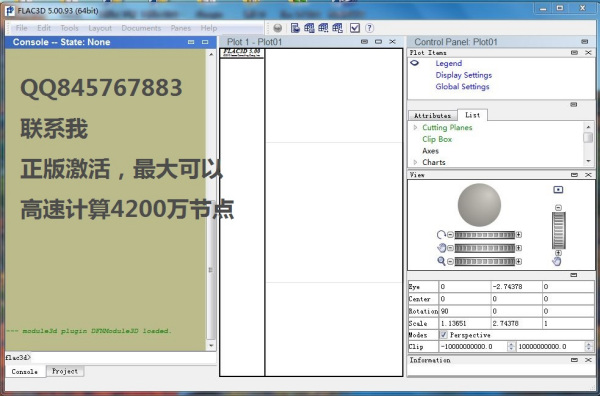Click the grey sphere execute/stop toolbar icon

[278, 28]
